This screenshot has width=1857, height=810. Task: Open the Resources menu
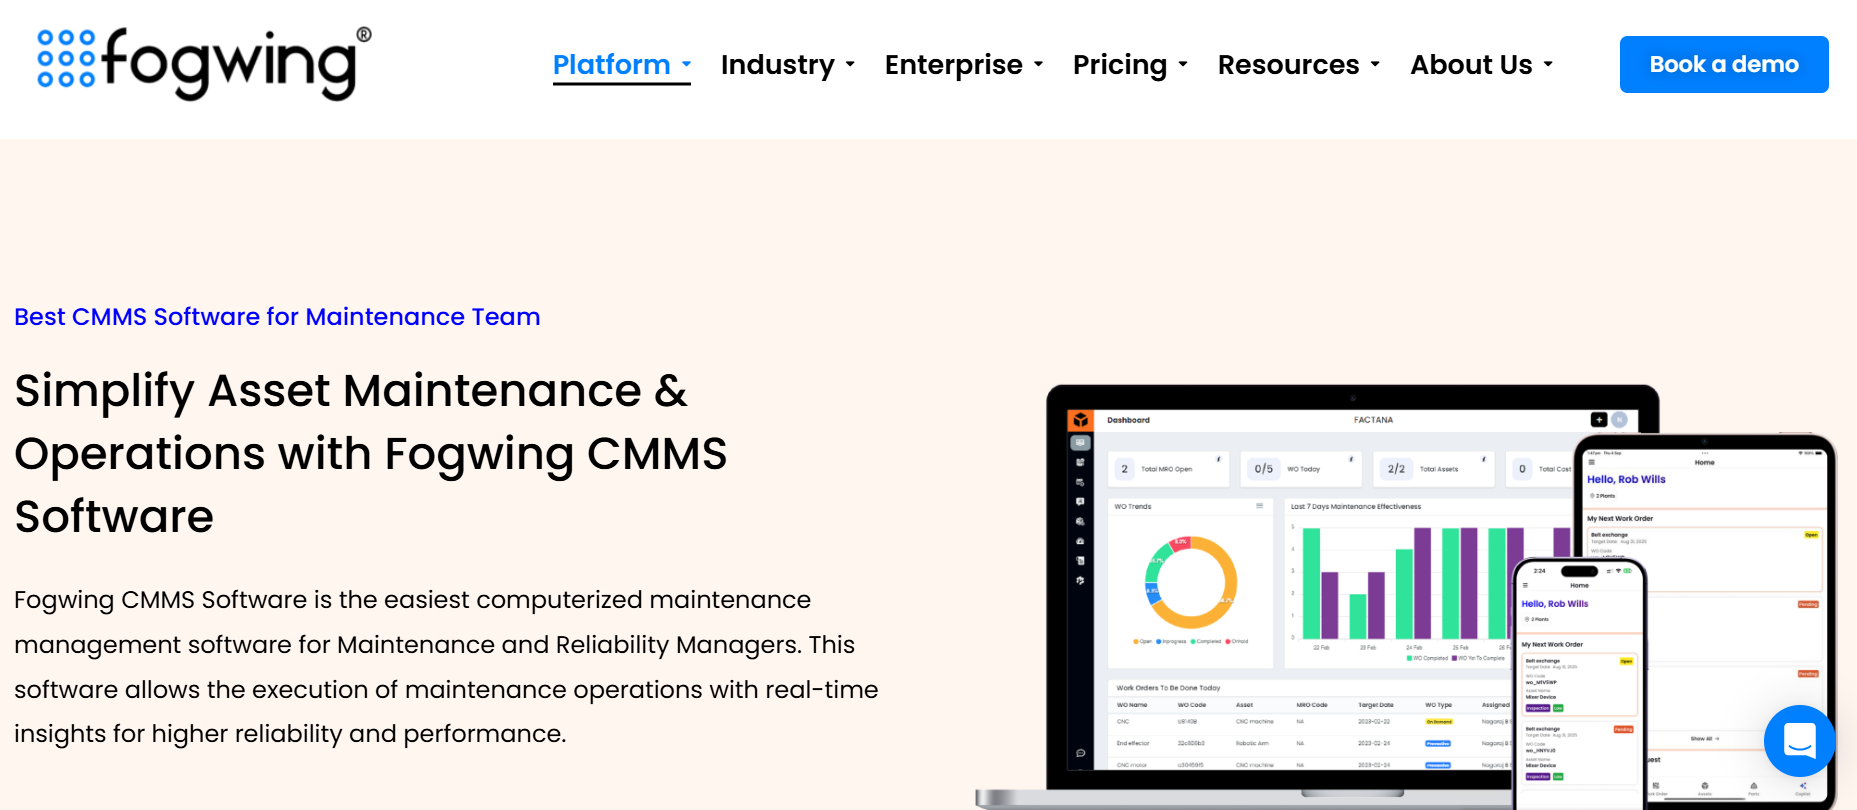click(x=1288, y=65)
